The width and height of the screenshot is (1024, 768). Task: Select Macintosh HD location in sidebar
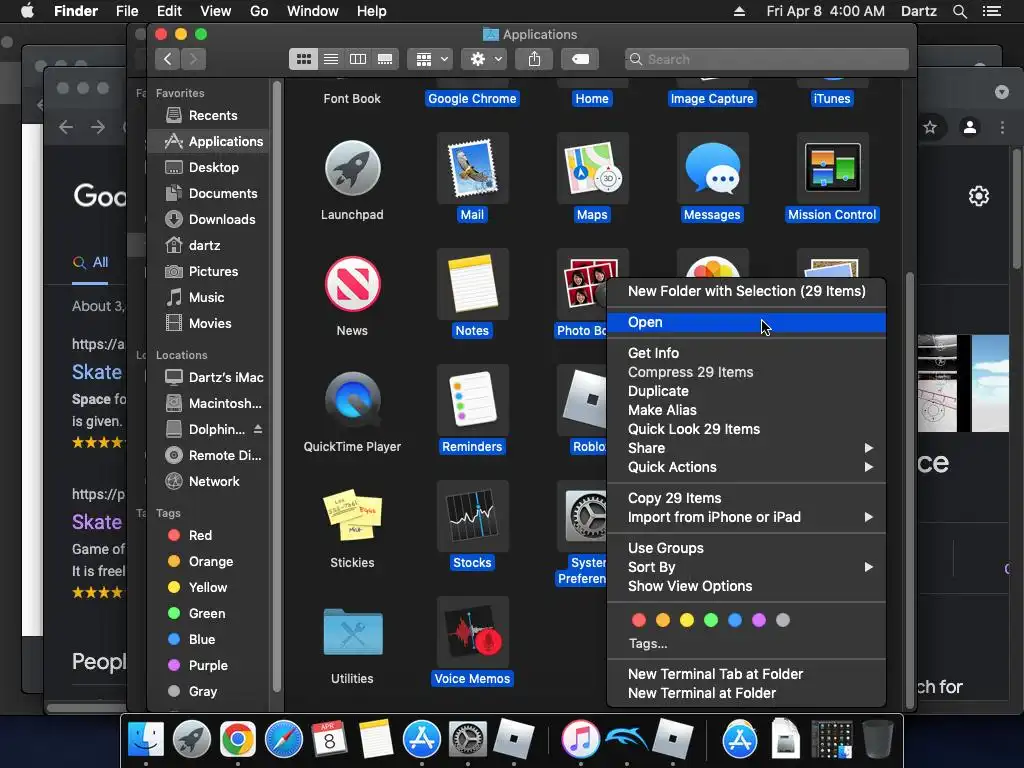[x=208, y=404]
